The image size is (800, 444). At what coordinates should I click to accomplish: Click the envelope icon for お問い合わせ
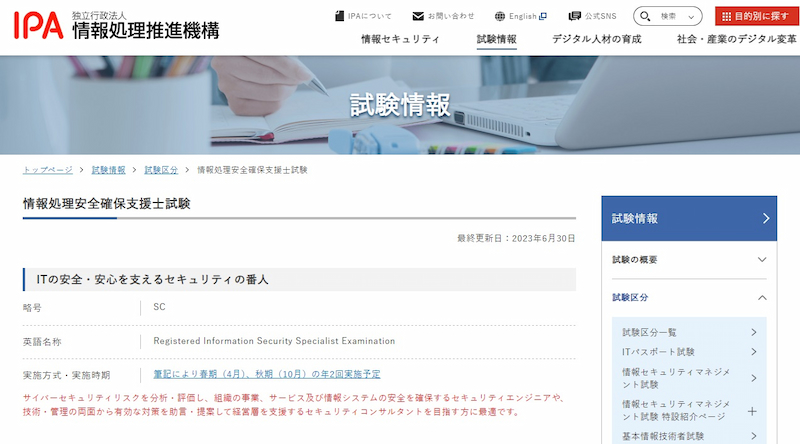click(x=418, y=16)
